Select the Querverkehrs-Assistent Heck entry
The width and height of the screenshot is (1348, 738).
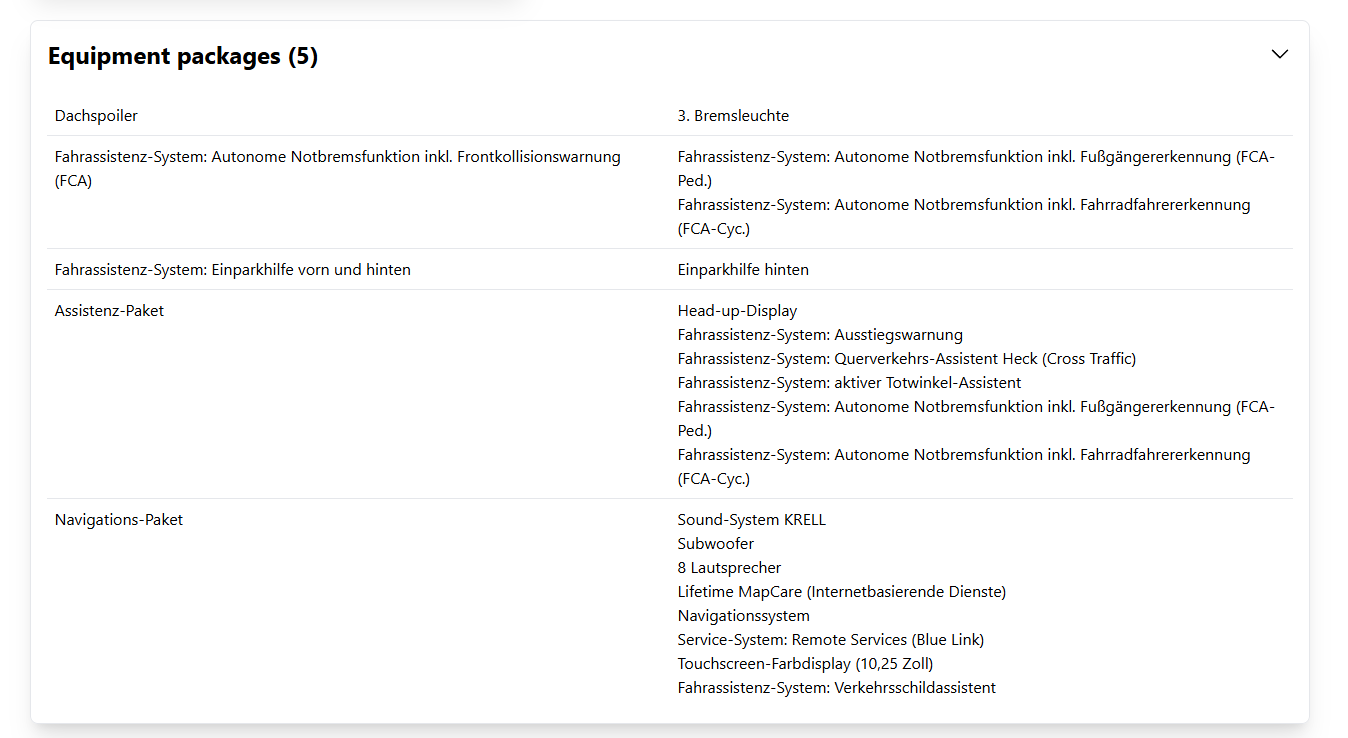[x=906, y=359]
